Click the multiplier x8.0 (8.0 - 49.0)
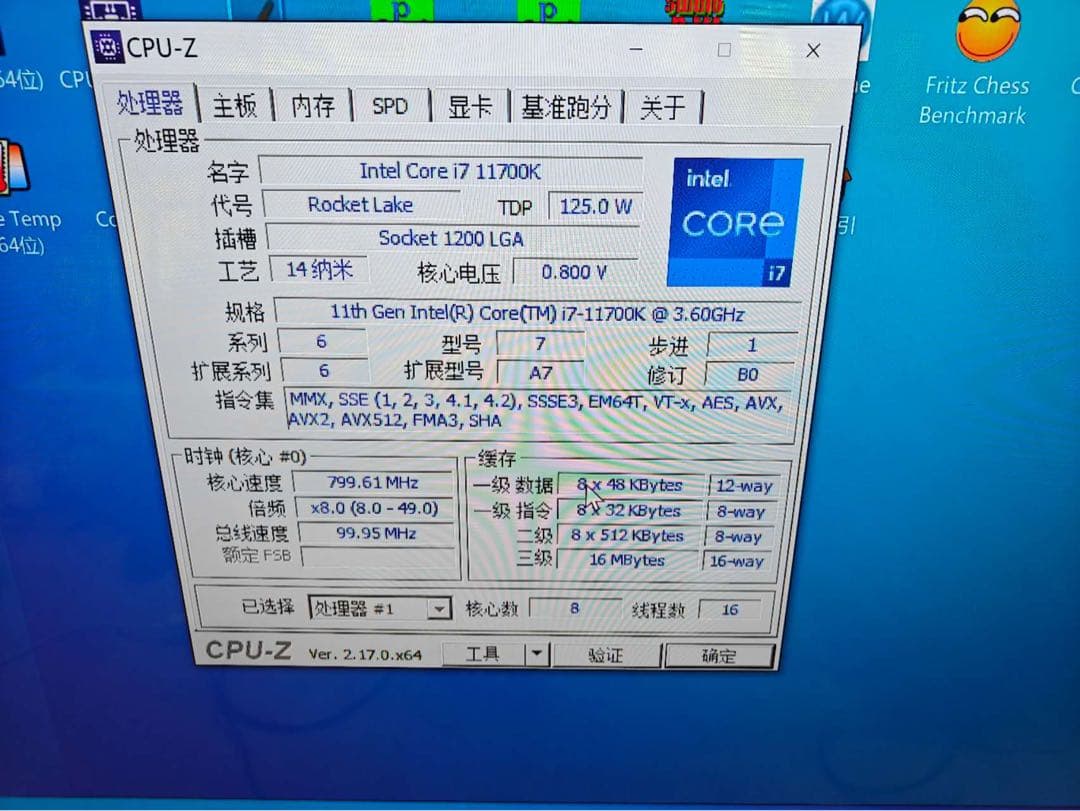 [x=374, y=508]
